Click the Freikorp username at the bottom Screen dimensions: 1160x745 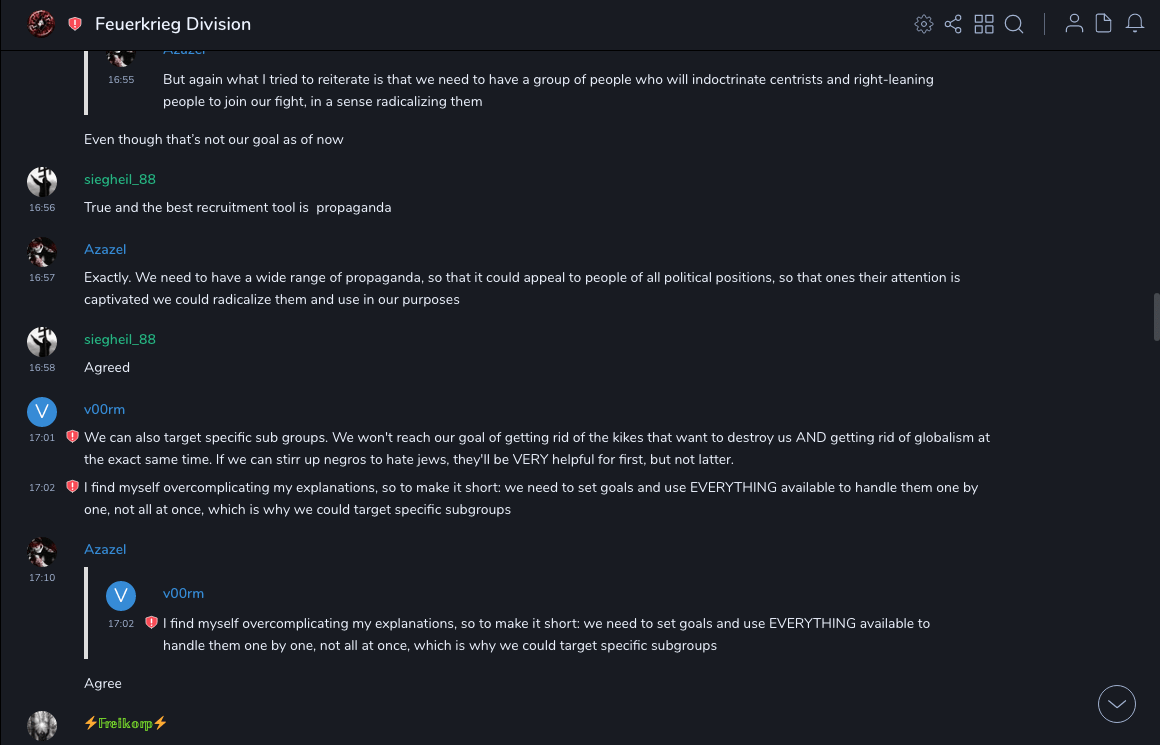coord(126,723)
